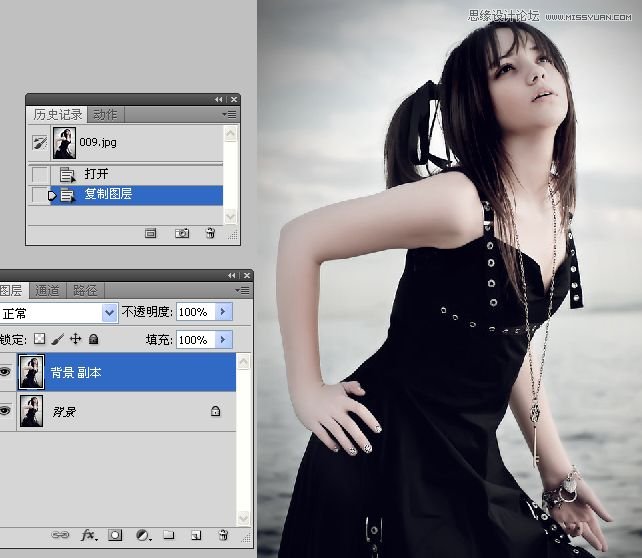Switch to the 动作 tab
This screenshot has height=558, width=642.
105,115
